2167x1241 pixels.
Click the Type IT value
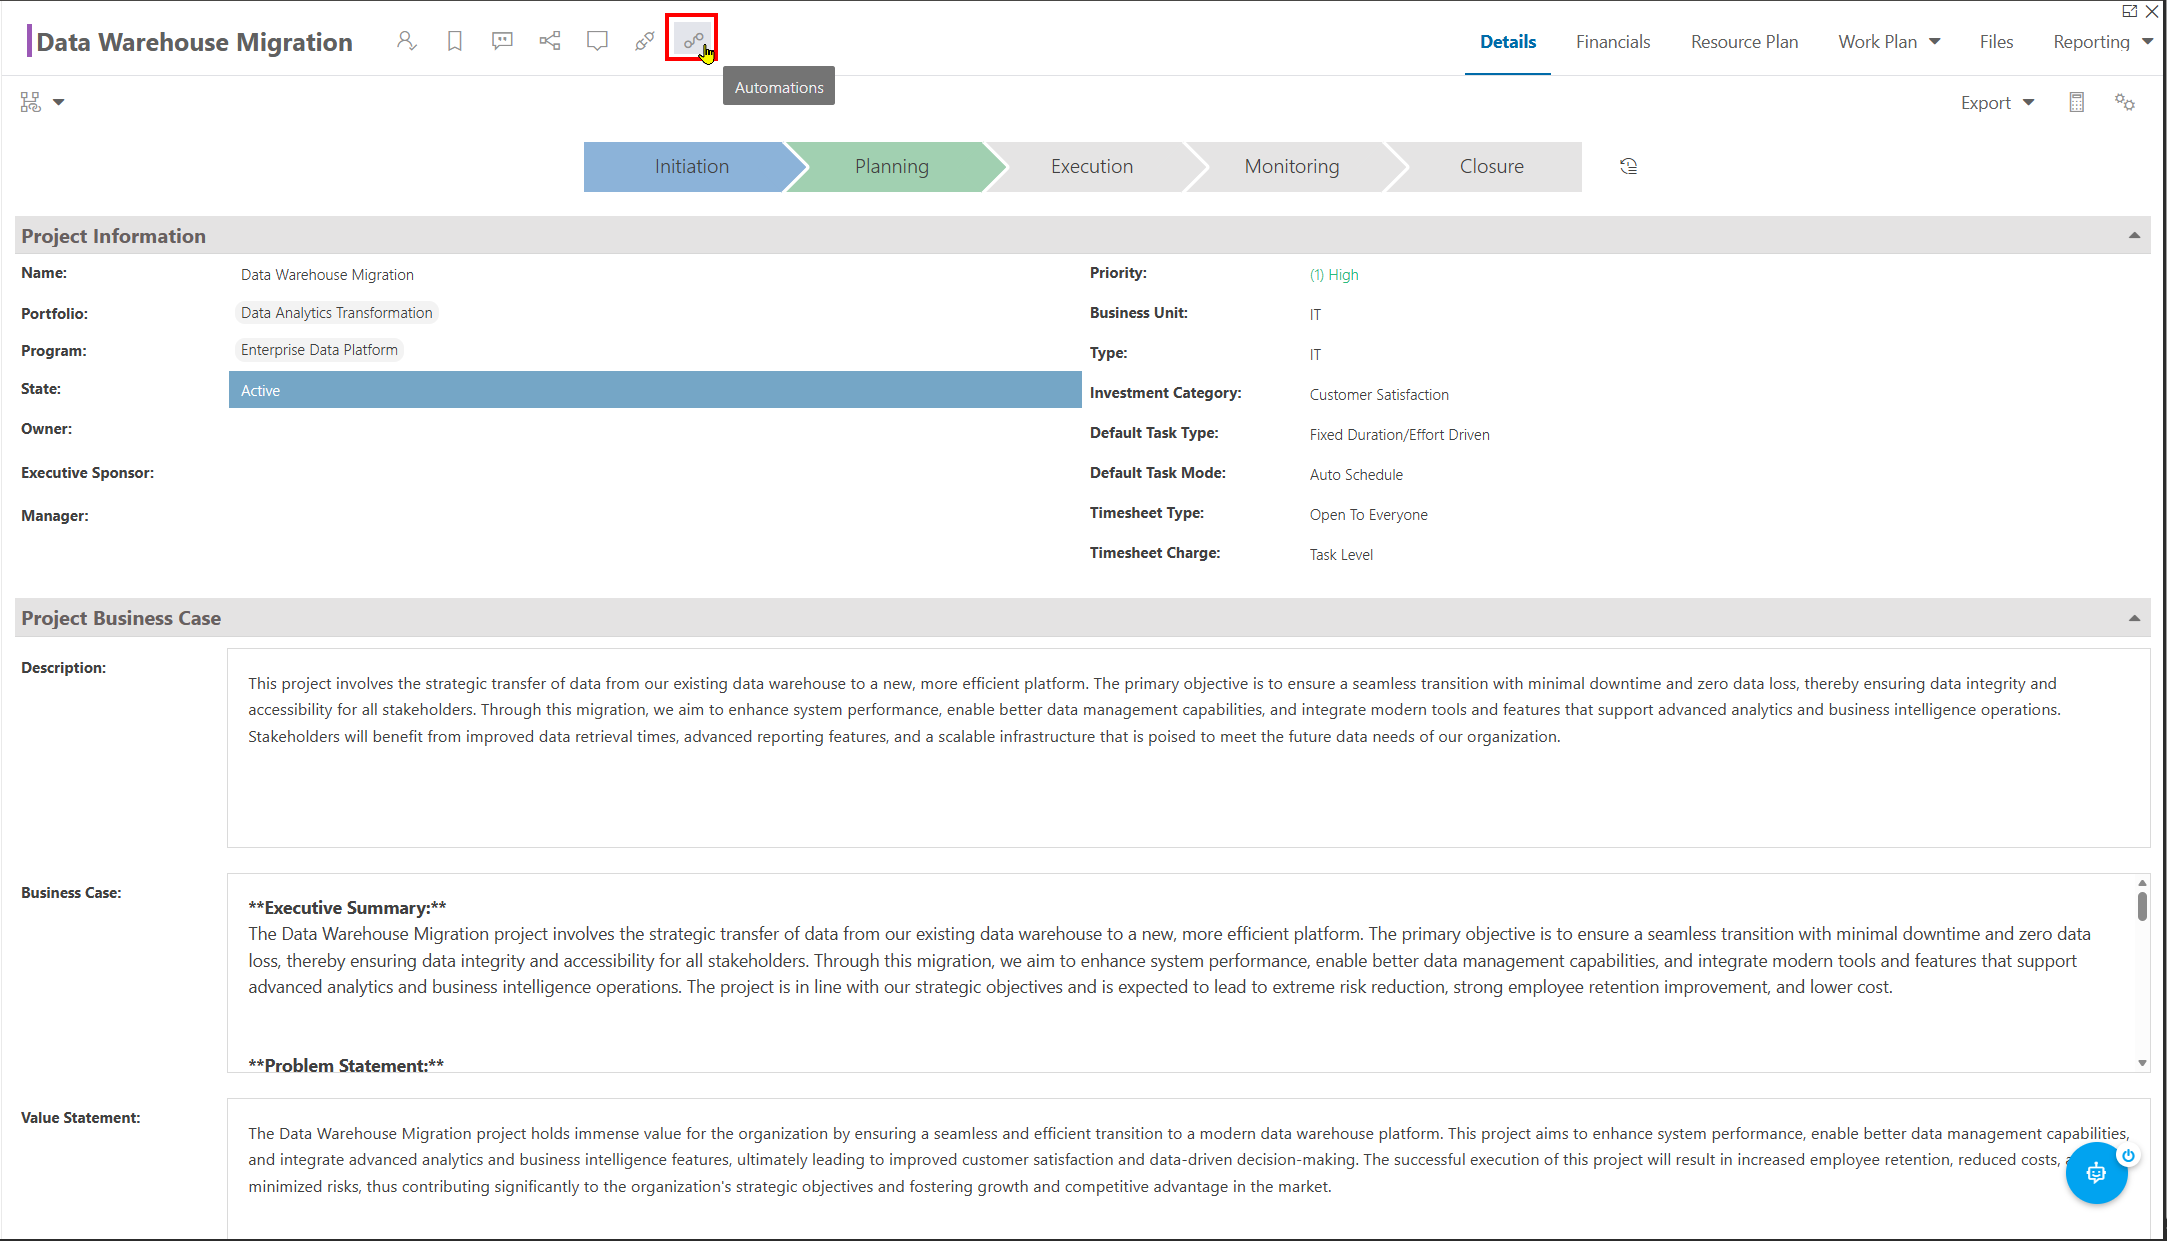pos(1315,355)
